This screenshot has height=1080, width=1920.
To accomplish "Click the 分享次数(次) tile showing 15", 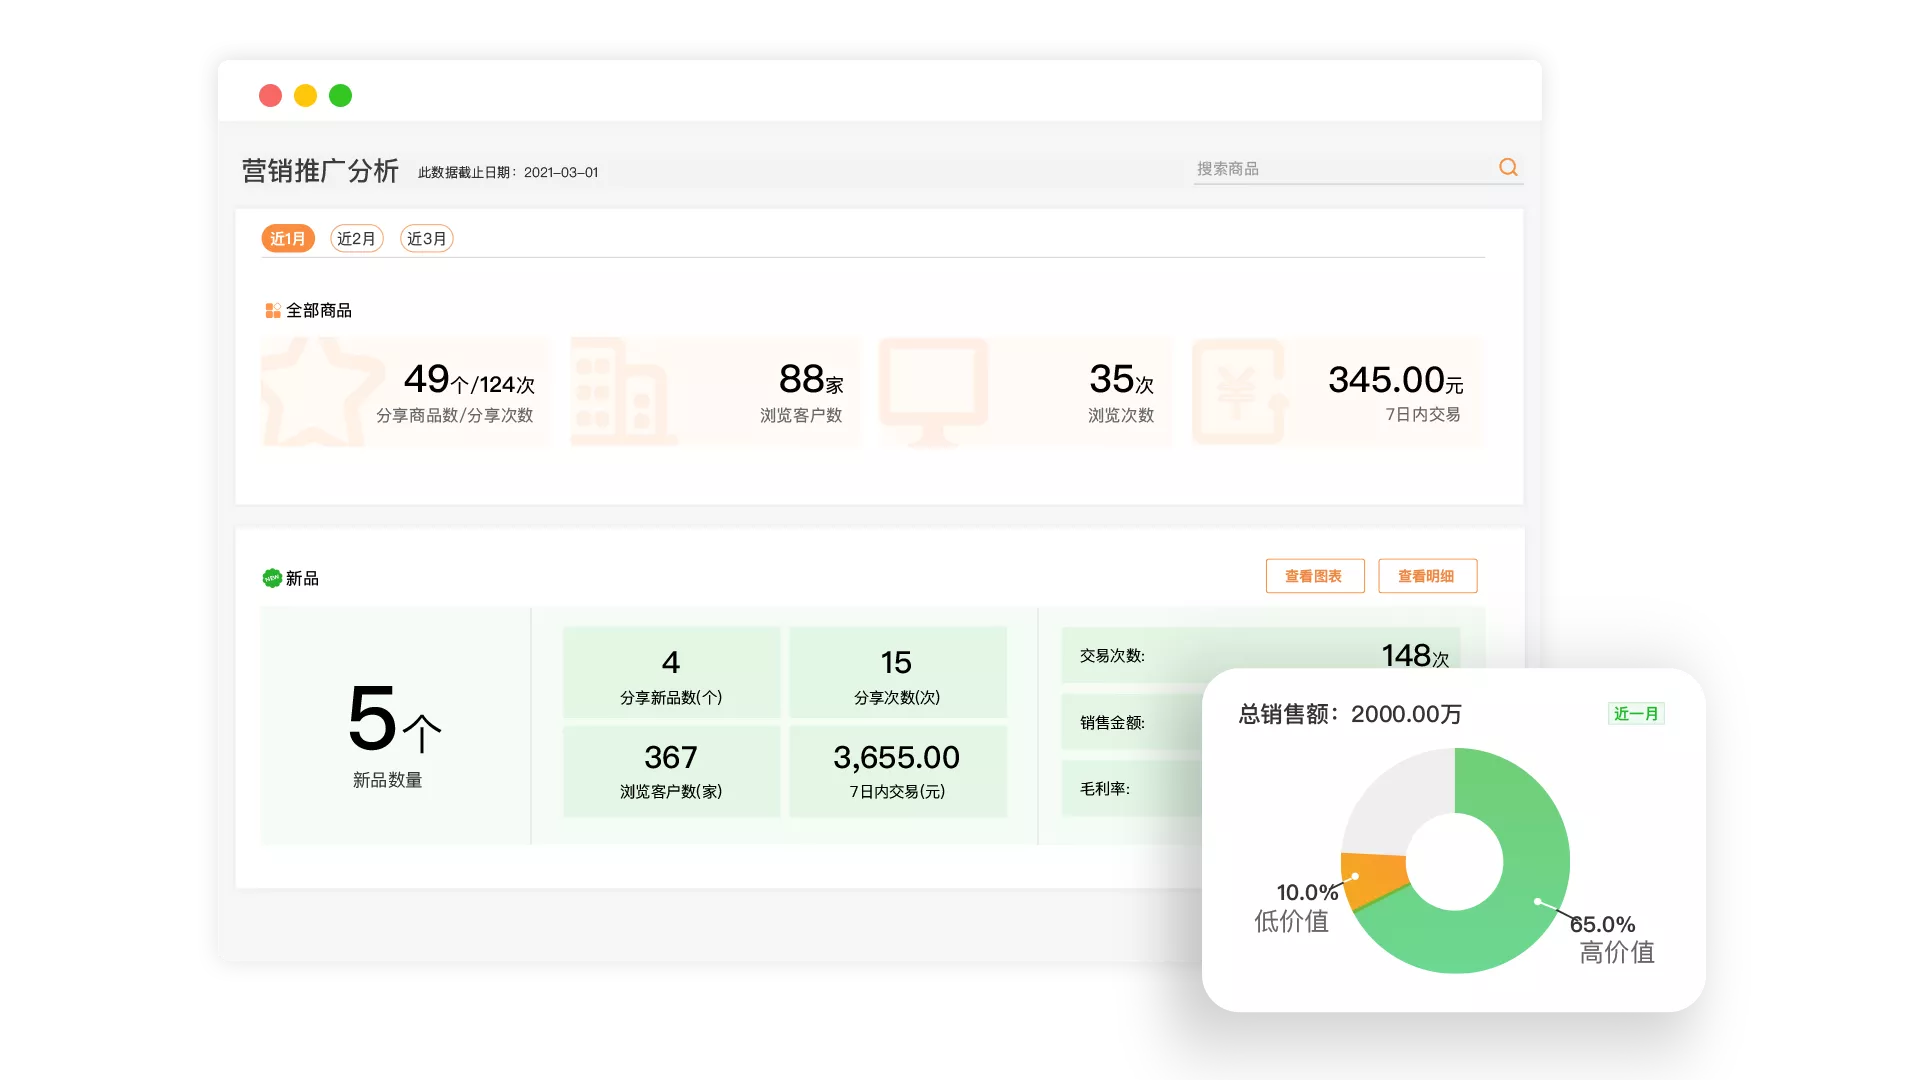I will coord(897,672).
